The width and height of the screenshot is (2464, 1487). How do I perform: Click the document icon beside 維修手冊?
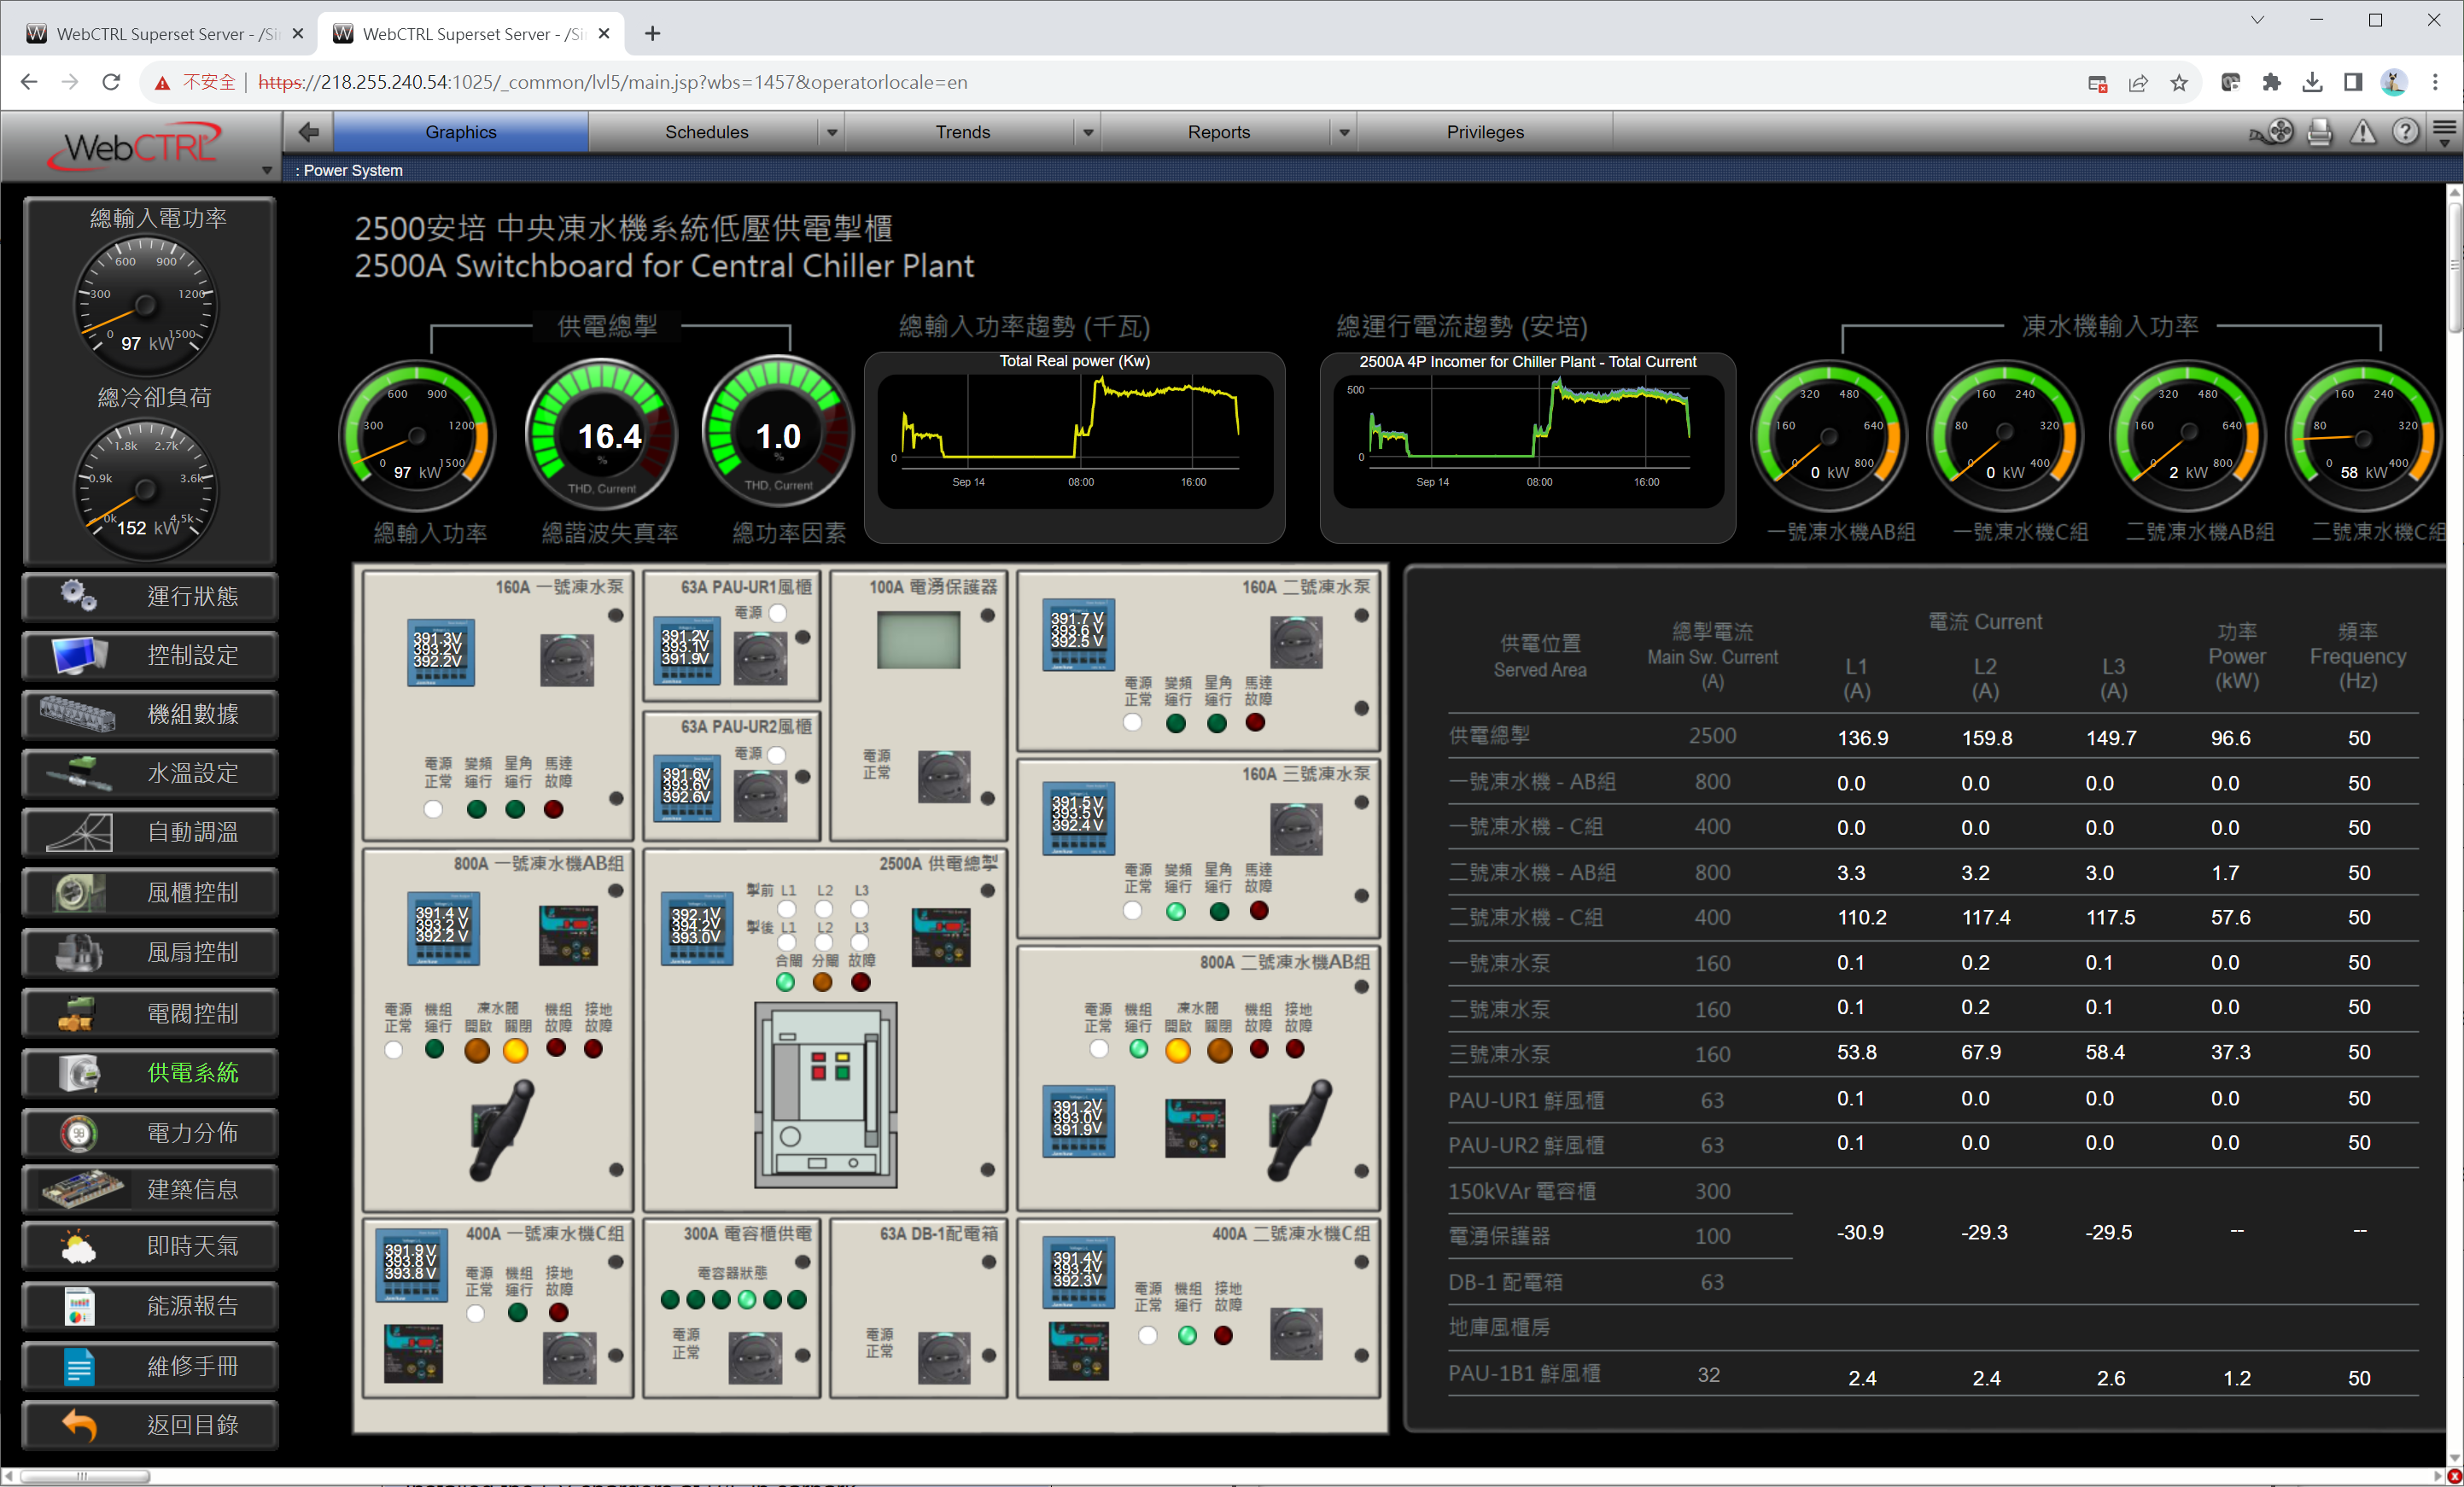78,1366
